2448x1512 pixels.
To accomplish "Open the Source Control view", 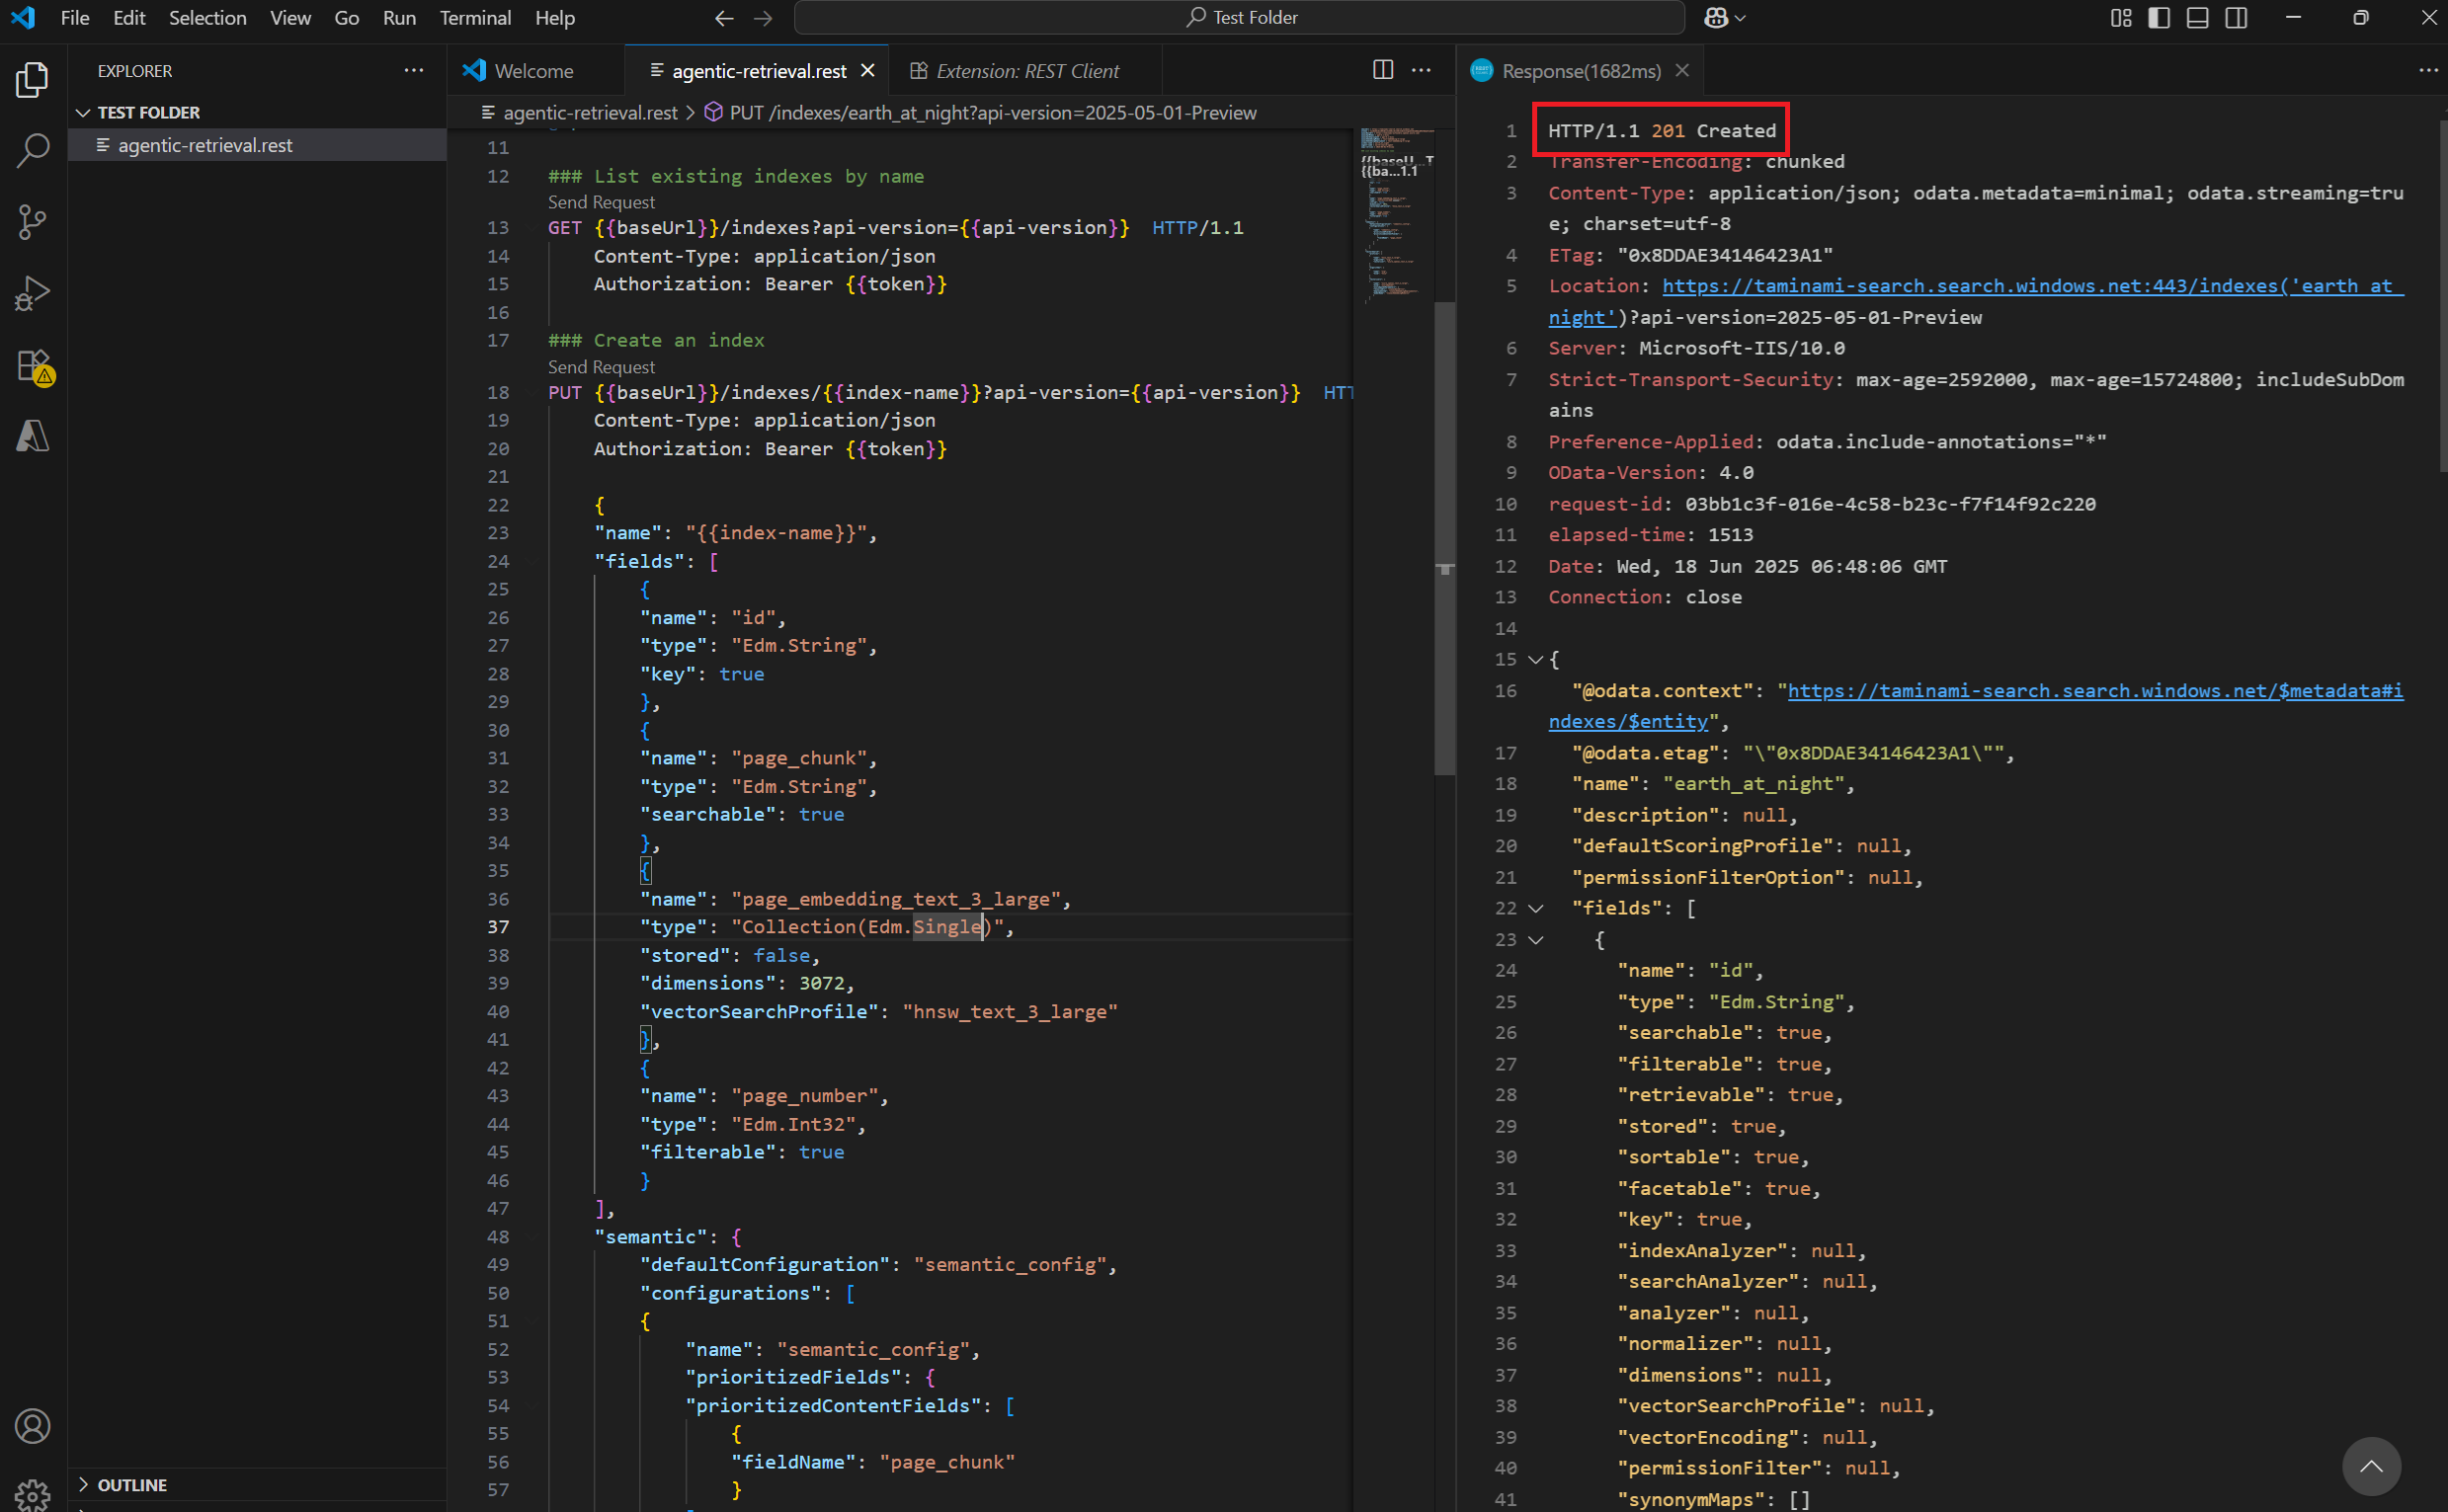I will (x=32, y=222).
